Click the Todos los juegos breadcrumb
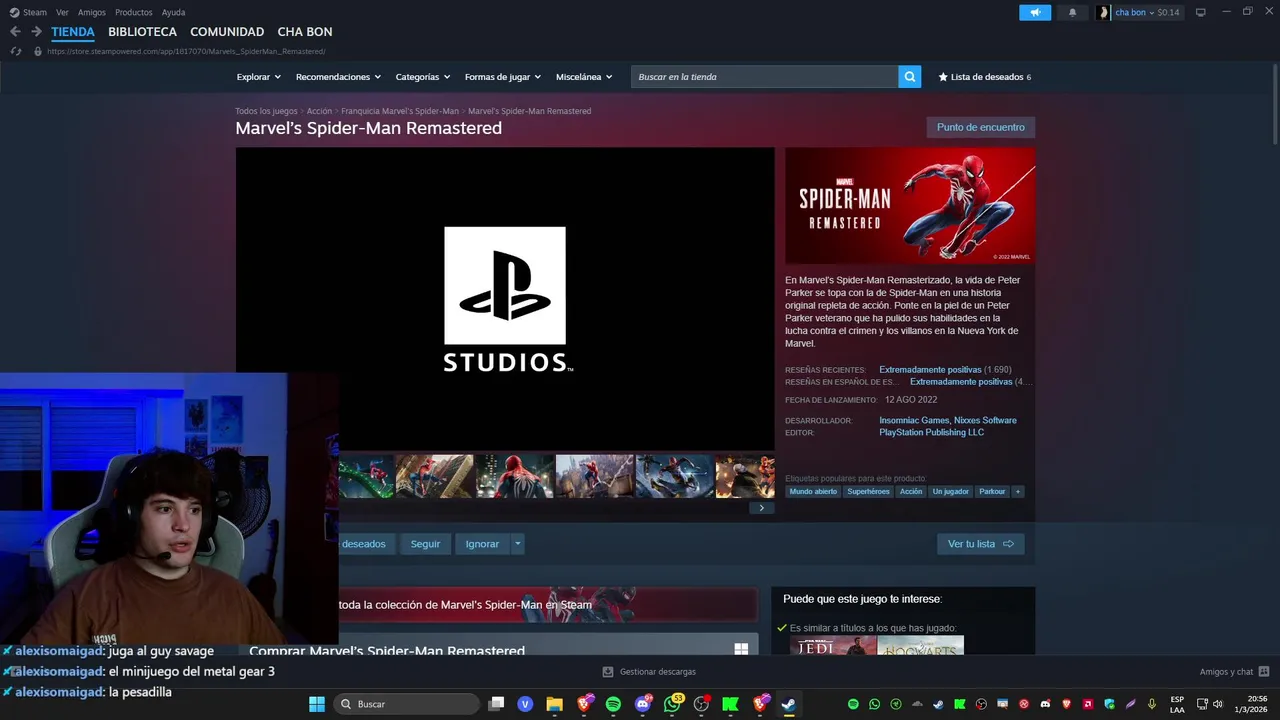 pos(266,111)
